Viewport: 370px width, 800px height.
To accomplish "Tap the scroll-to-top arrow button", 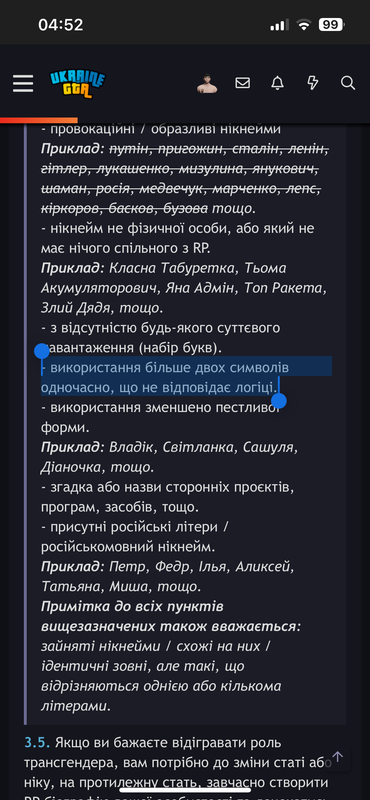I will point(338,757).
